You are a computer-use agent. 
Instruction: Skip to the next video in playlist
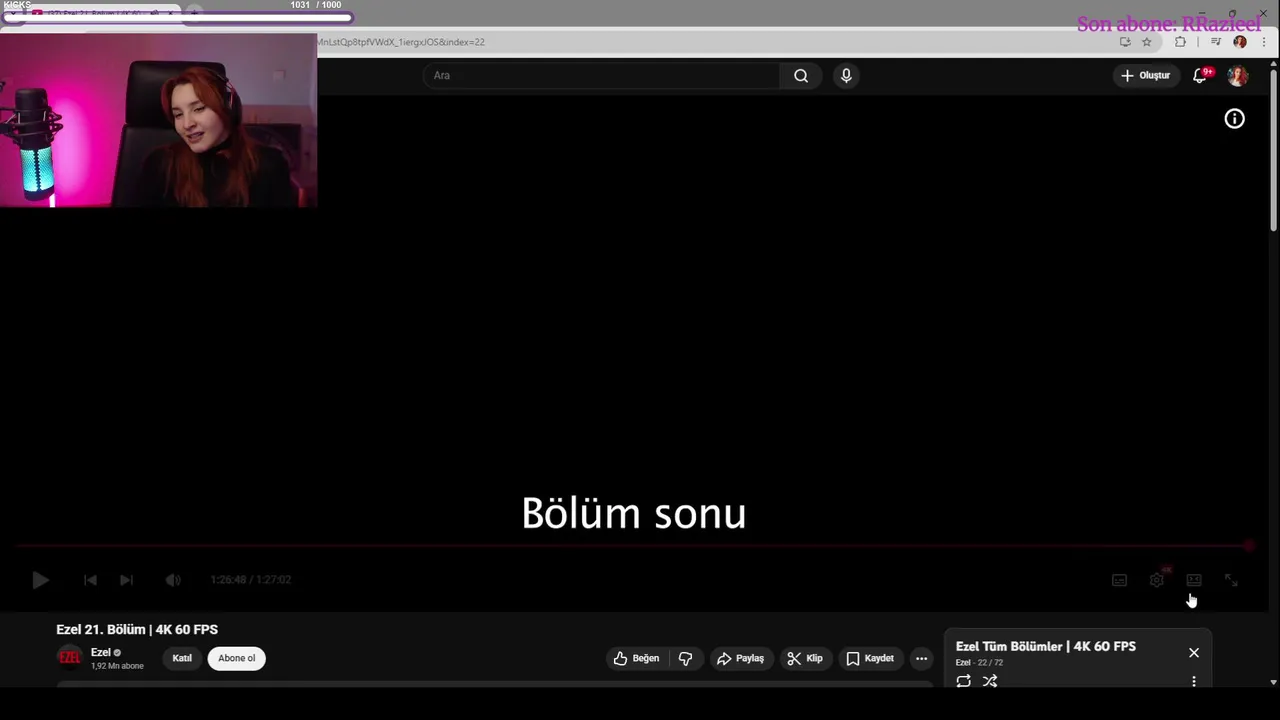point(126,580)
